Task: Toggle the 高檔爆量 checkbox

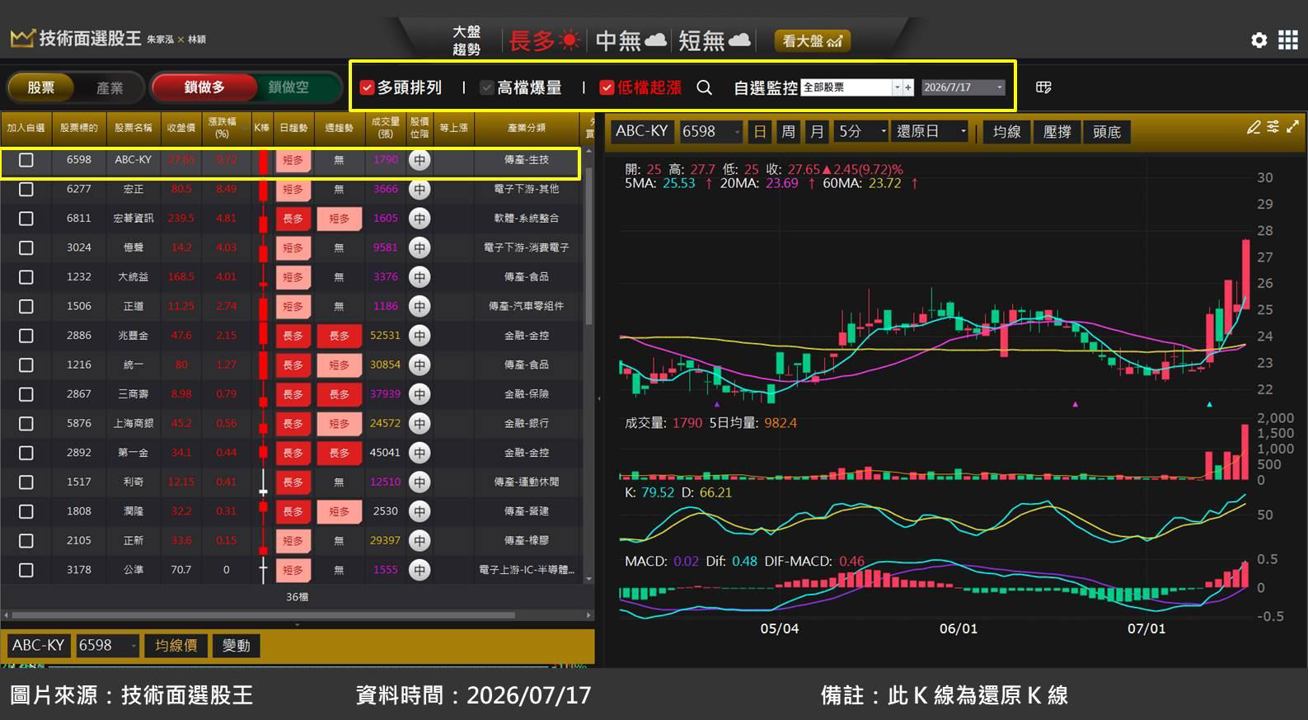Action: click(487, 88)
